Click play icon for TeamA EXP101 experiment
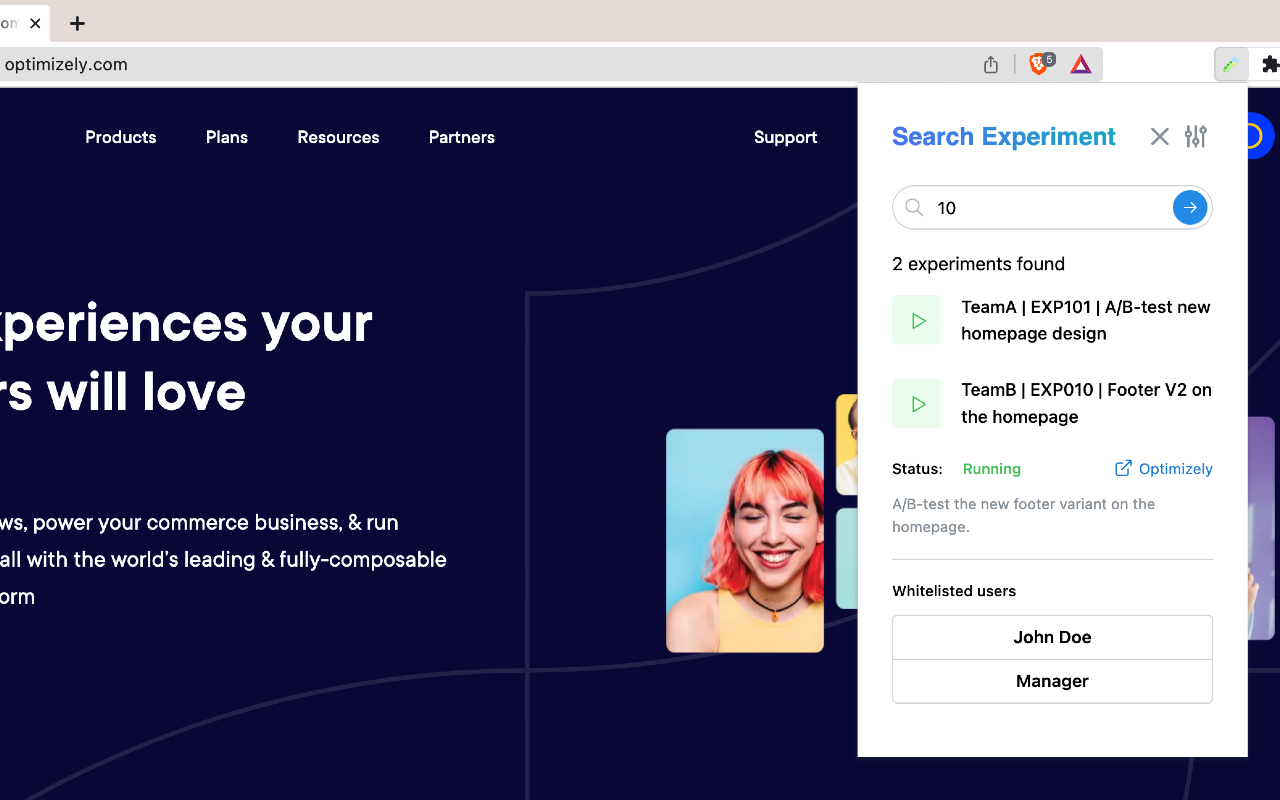Image resolution: width=1280 pixels, height=800 pixels. click(x=917, y=320)
